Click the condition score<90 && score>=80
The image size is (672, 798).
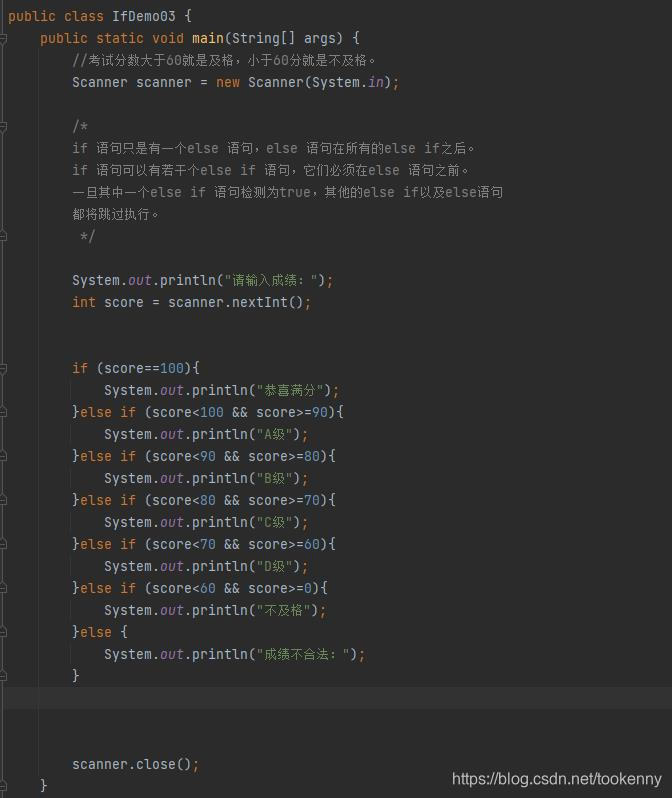pyautogui.click(x=236, y=456)
